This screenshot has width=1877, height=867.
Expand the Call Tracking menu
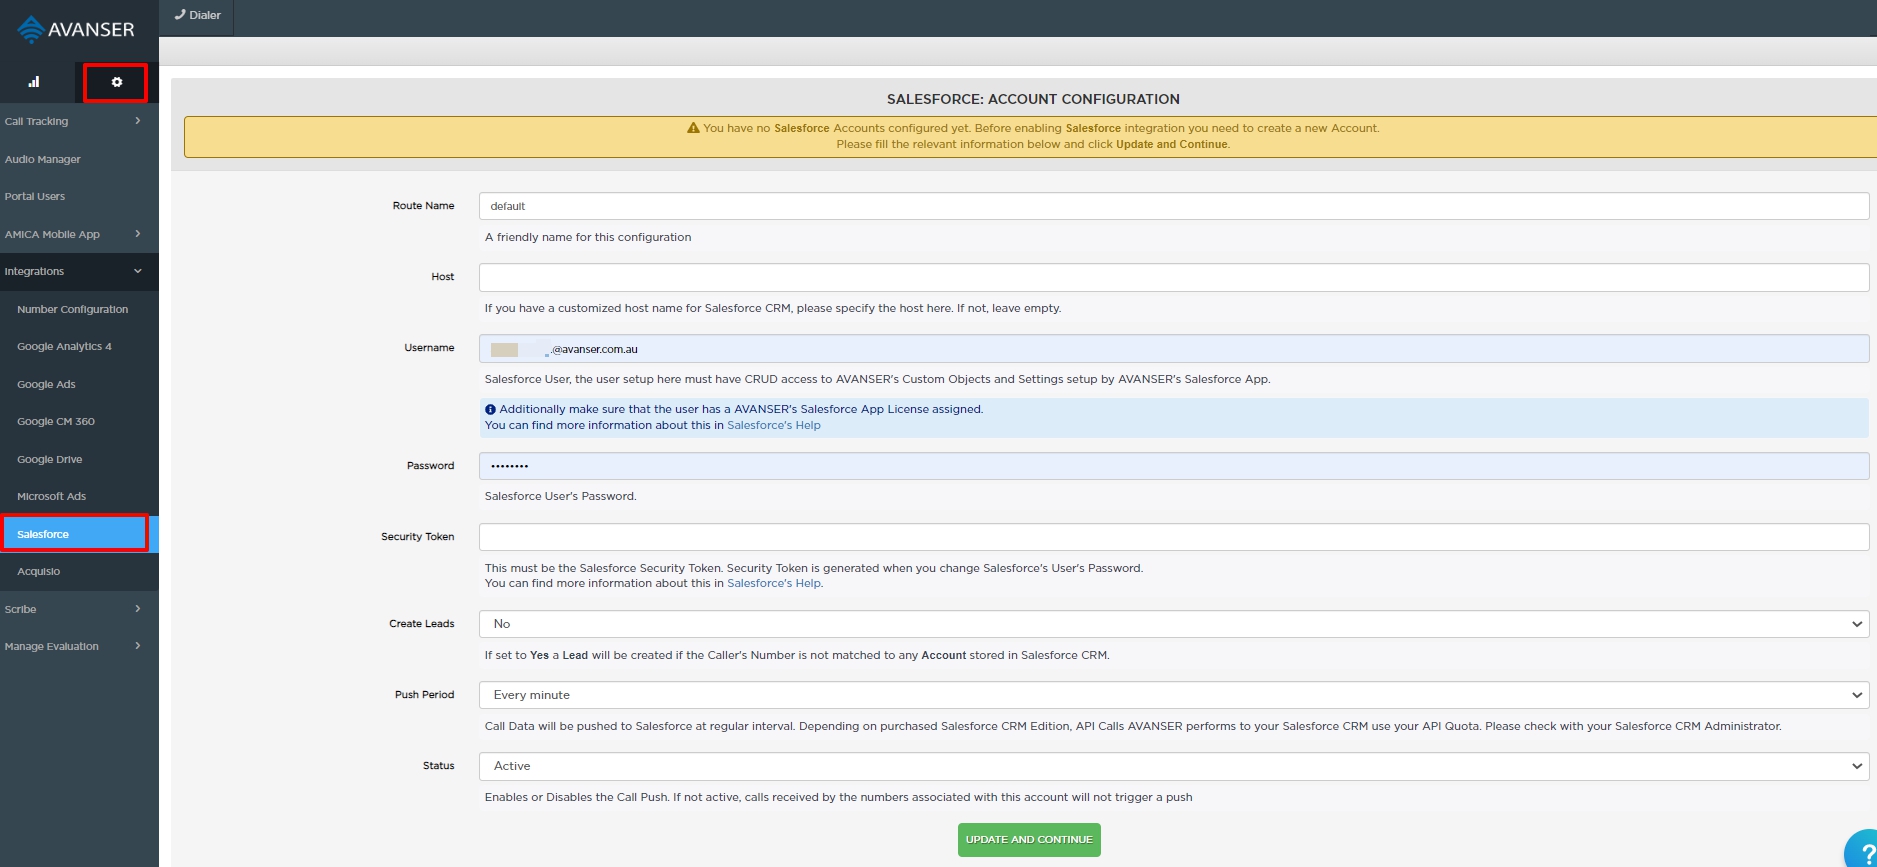(79, 121)
